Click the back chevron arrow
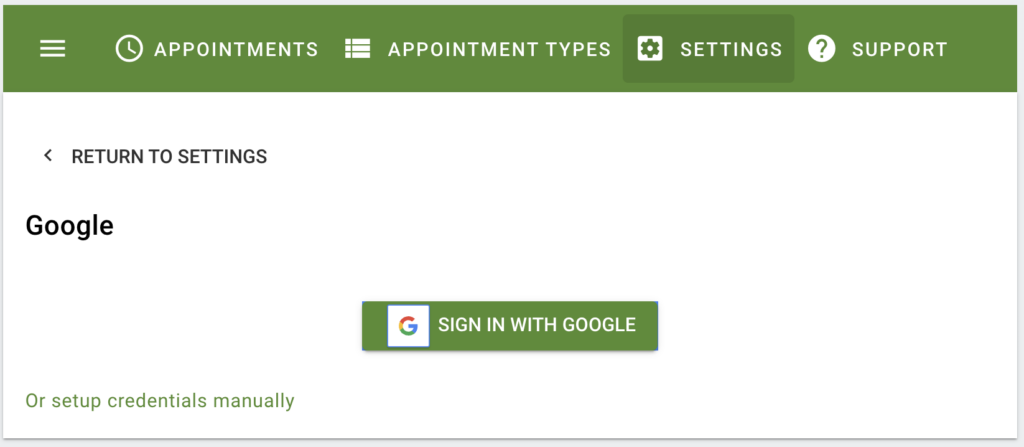The width and height of the screenshot is (1024, 447). pos(47,156)
